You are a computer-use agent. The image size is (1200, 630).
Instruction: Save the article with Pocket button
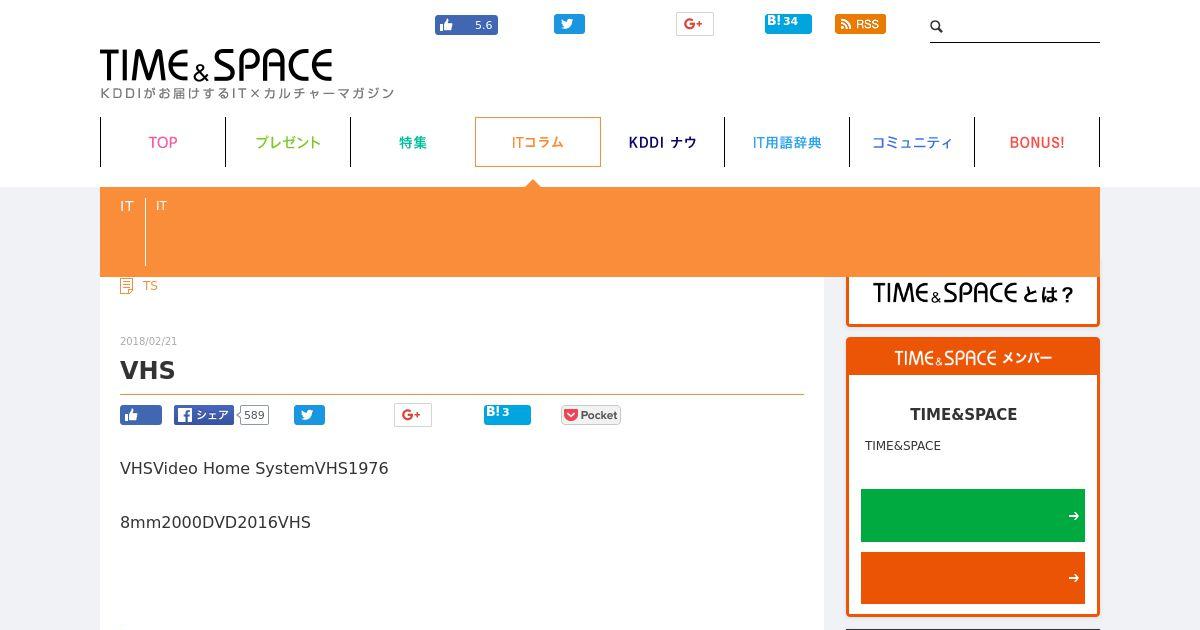pos(591,415)
